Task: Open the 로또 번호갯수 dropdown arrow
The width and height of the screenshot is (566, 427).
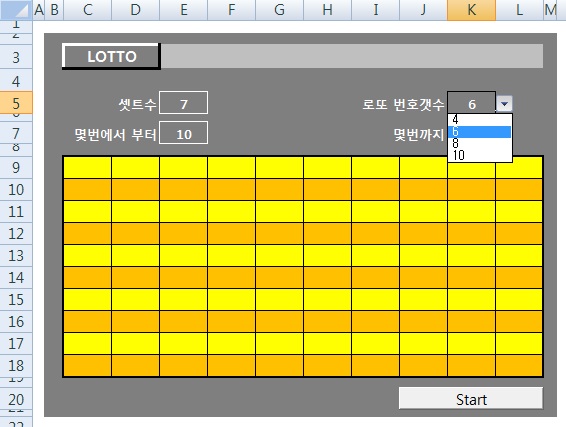Action: pos(504,104)
